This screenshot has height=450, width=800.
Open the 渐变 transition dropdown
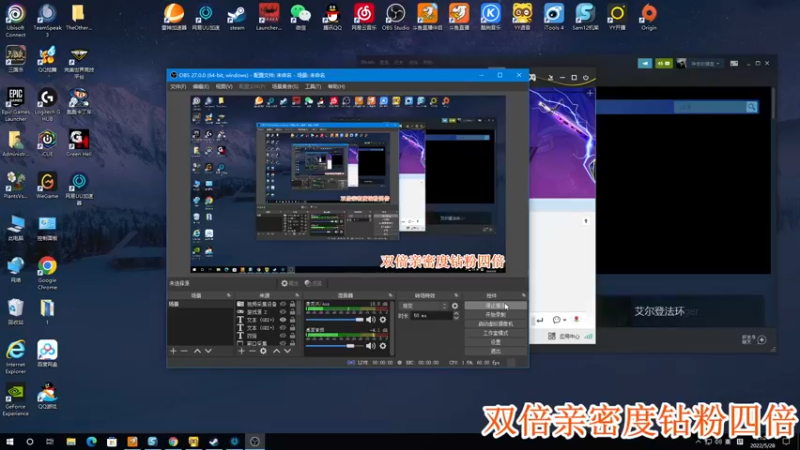pos(424,306)
